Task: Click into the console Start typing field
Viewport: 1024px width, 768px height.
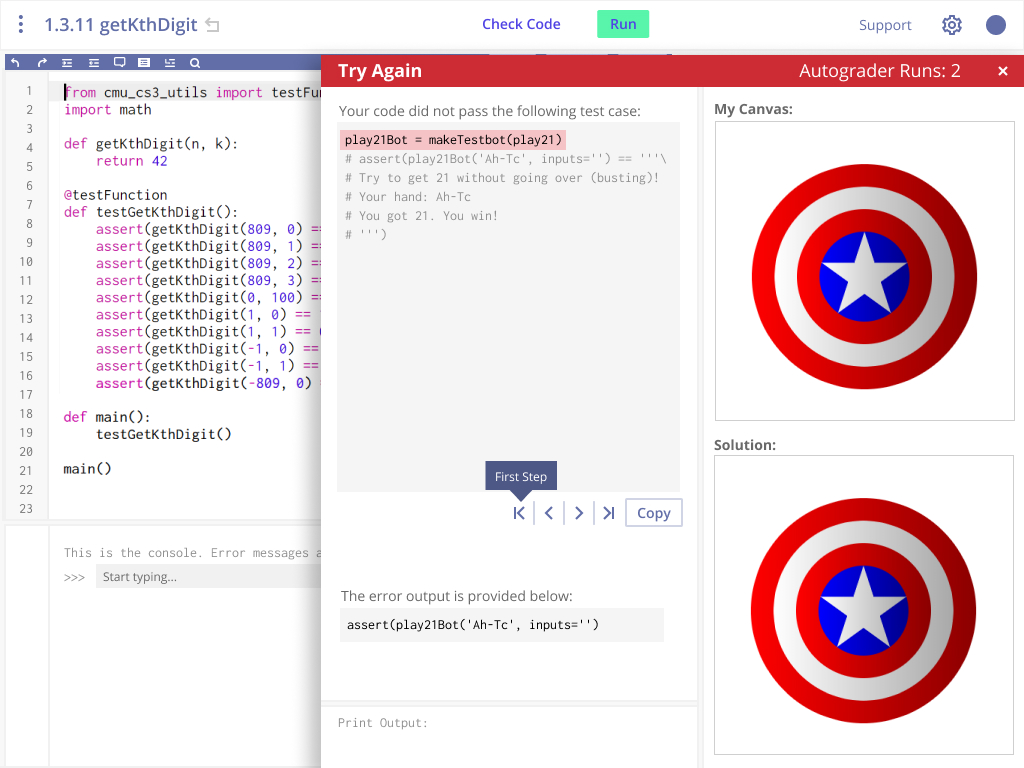Action: pos(208,577)
